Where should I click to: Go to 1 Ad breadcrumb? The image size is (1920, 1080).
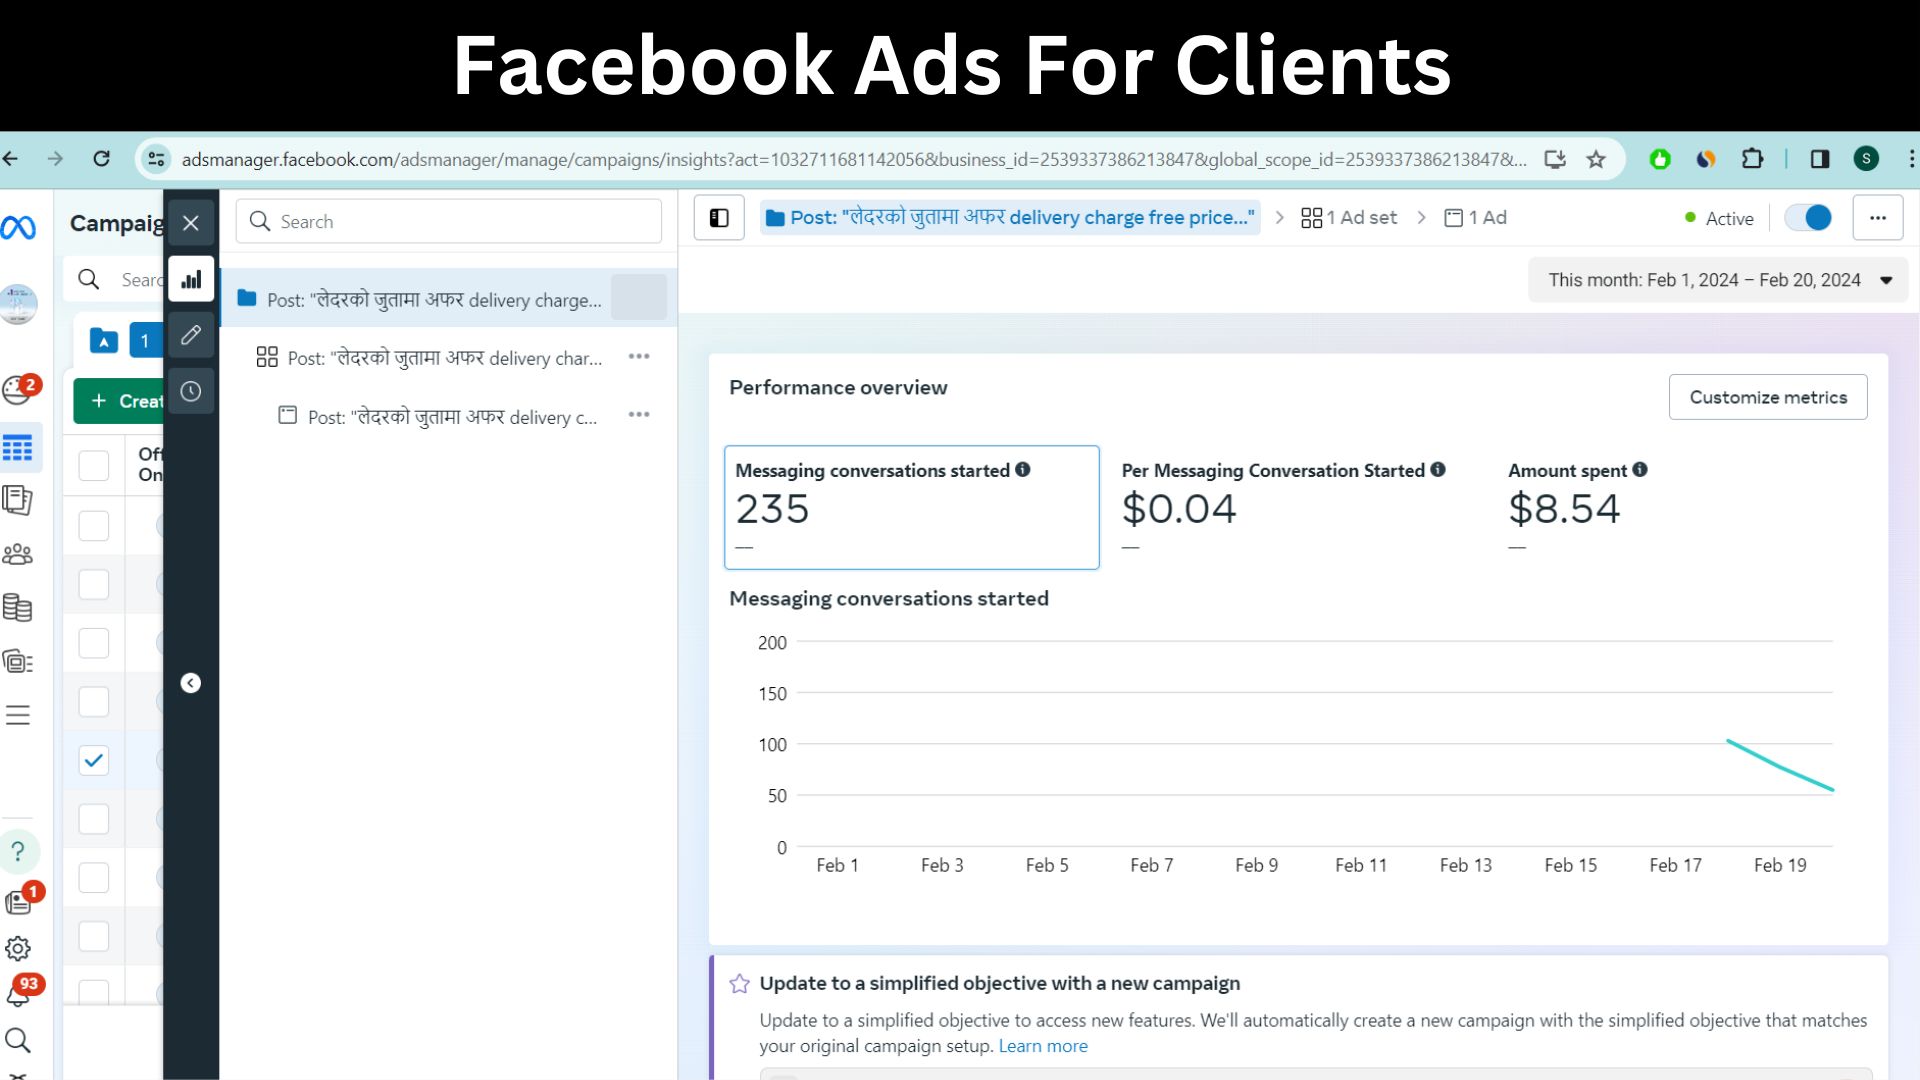coord(1476,218)
